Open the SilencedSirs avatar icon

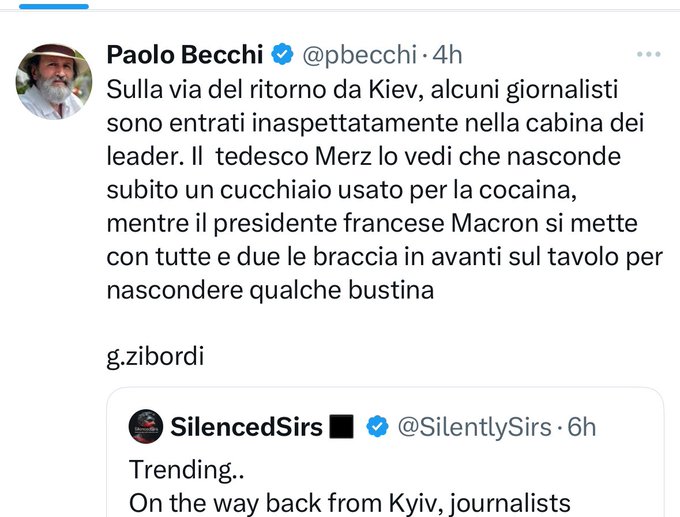coord(146,427)
